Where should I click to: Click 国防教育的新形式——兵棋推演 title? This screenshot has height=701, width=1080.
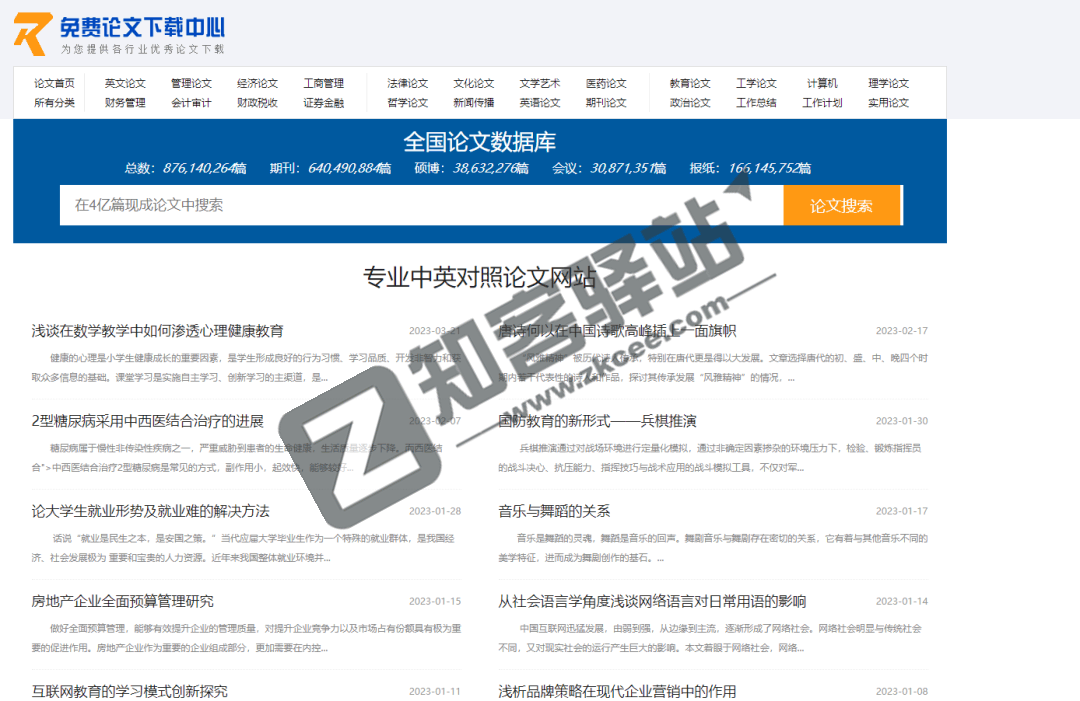(x=597, y=421)
